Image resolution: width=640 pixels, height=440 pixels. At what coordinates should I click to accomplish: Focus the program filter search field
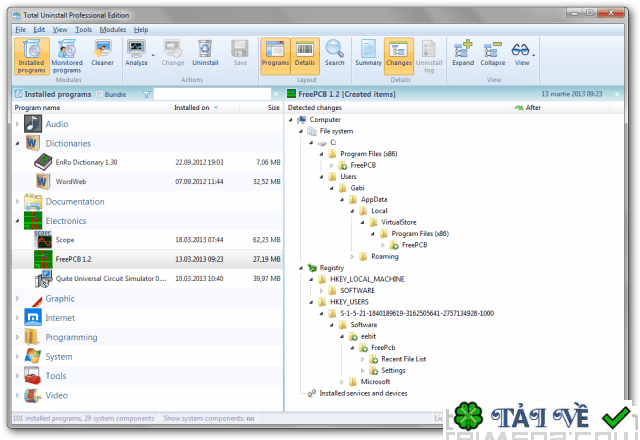click(x=212, y=94)
